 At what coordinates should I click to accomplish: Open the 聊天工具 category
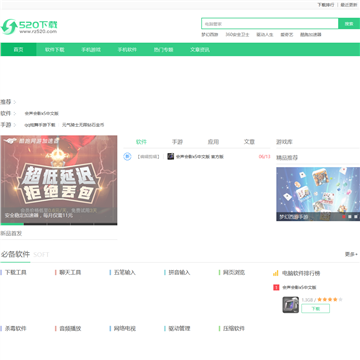[x=70, y=273]
